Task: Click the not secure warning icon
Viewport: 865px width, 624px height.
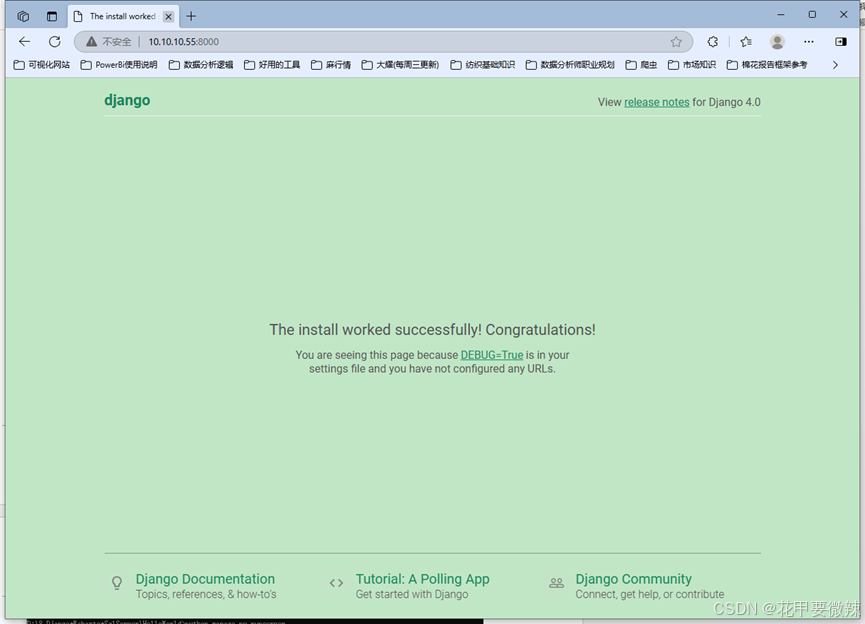Action: click(x=92, y=41)
